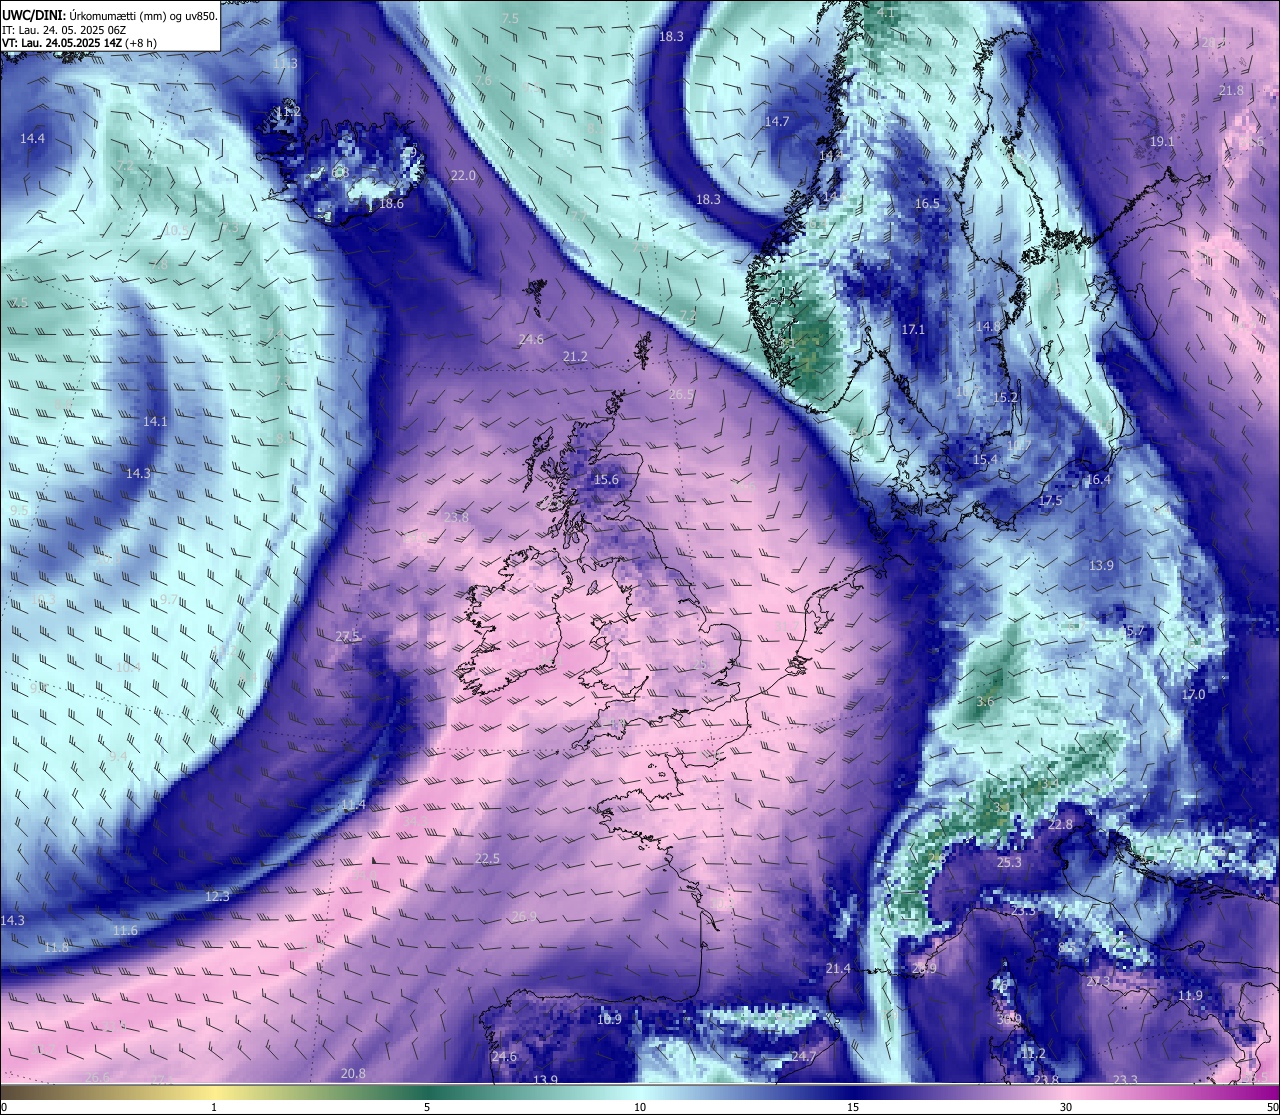This screenshot has width=1280, height=1115.
Task: Click the value 11.8 near the left edge
Action: tap(56, 946)
